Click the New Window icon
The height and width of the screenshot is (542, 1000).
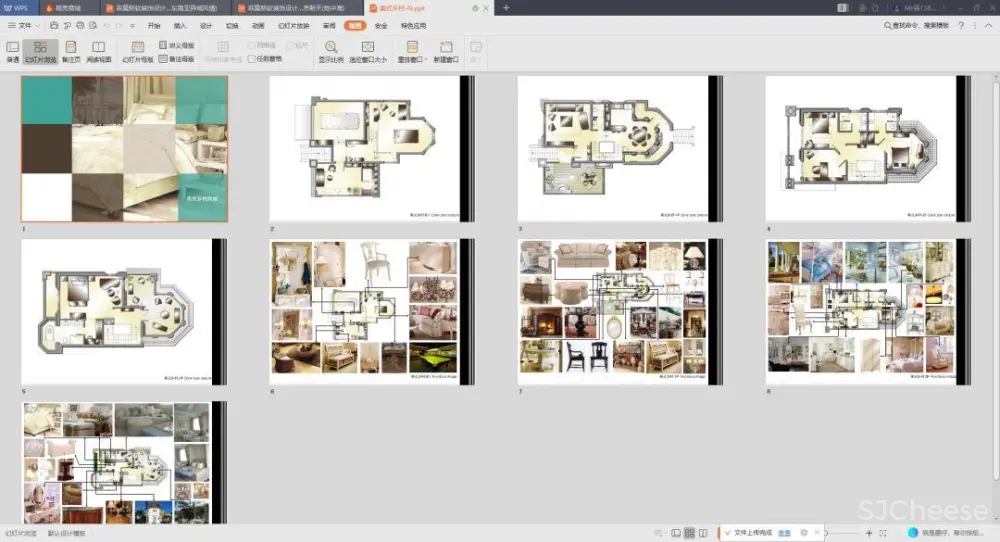pyautogui.click(x=445, y=51)
